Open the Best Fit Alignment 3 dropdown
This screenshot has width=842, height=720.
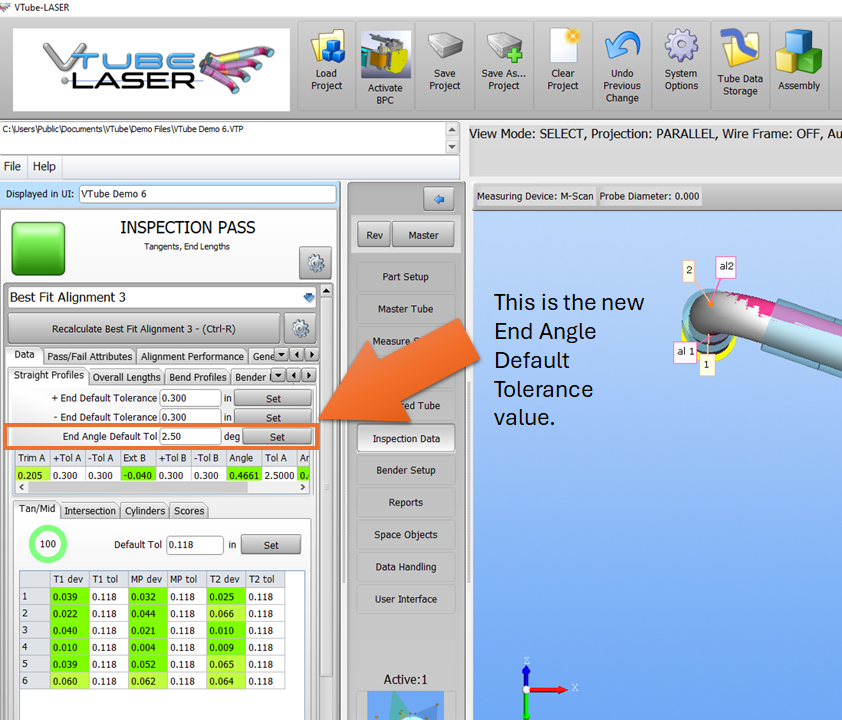coord(309,297)
